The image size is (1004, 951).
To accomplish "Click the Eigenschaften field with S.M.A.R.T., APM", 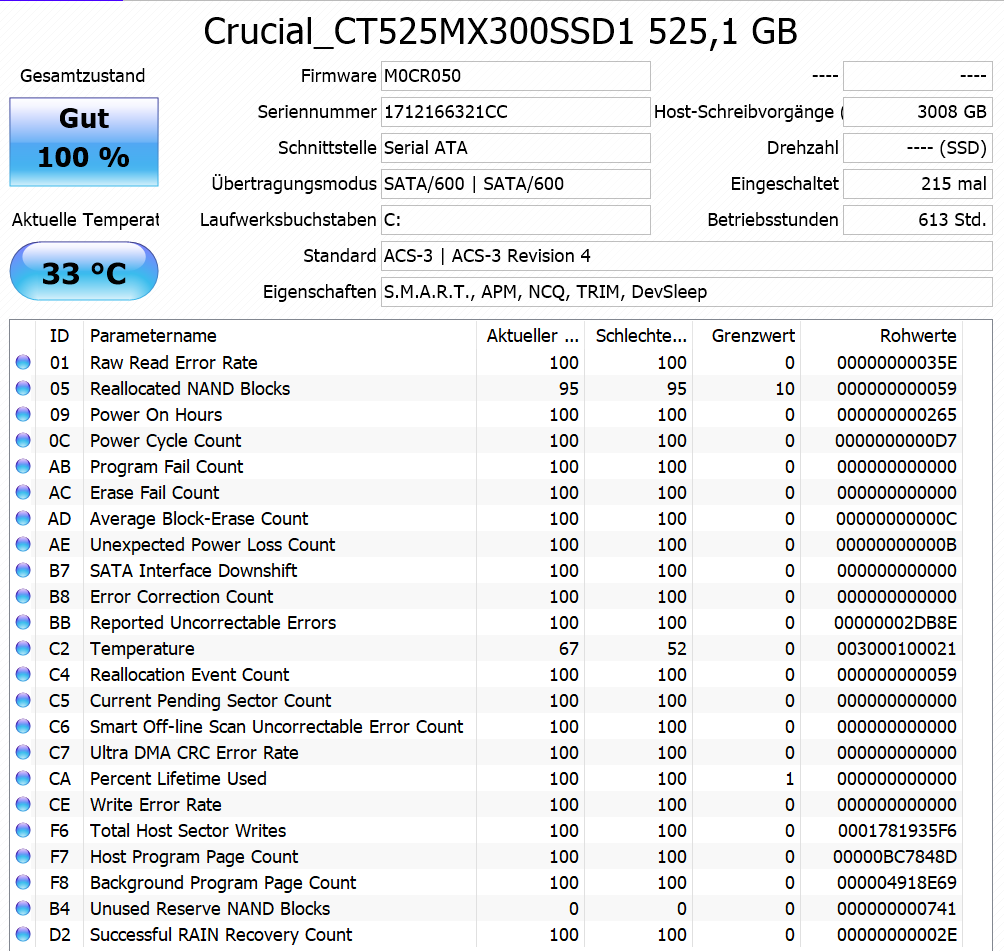I will tap(686, 292).
